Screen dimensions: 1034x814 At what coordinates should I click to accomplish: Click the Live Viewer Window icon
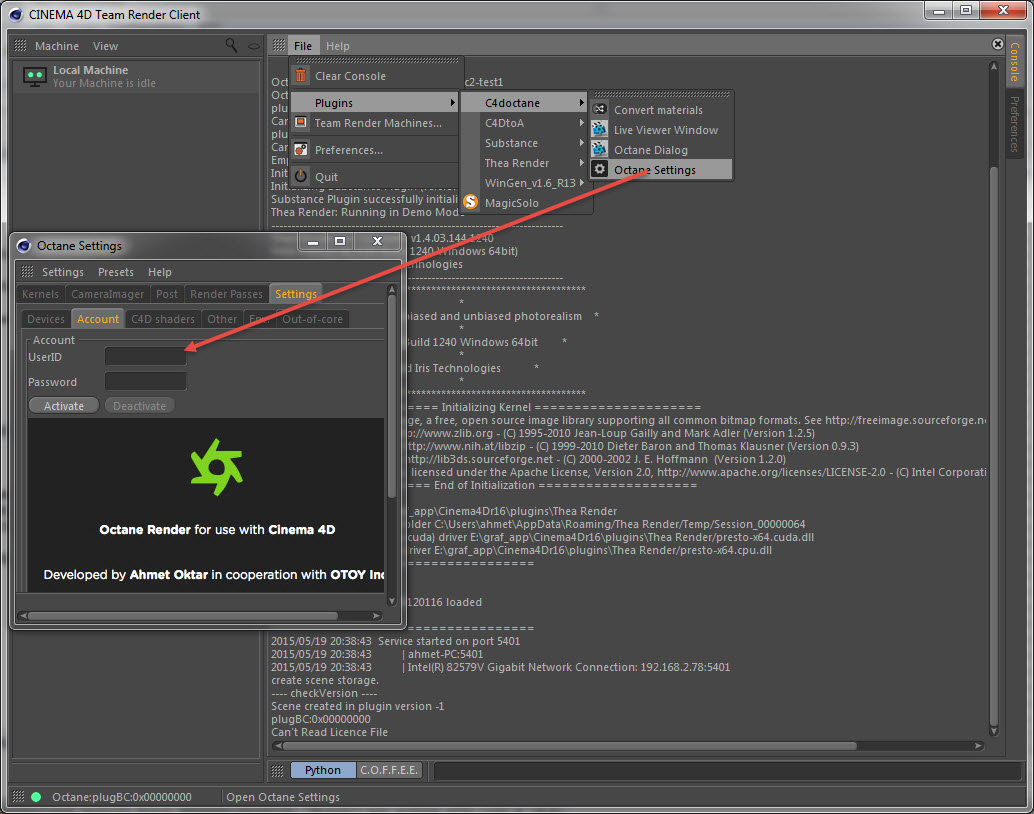(599, 129)
